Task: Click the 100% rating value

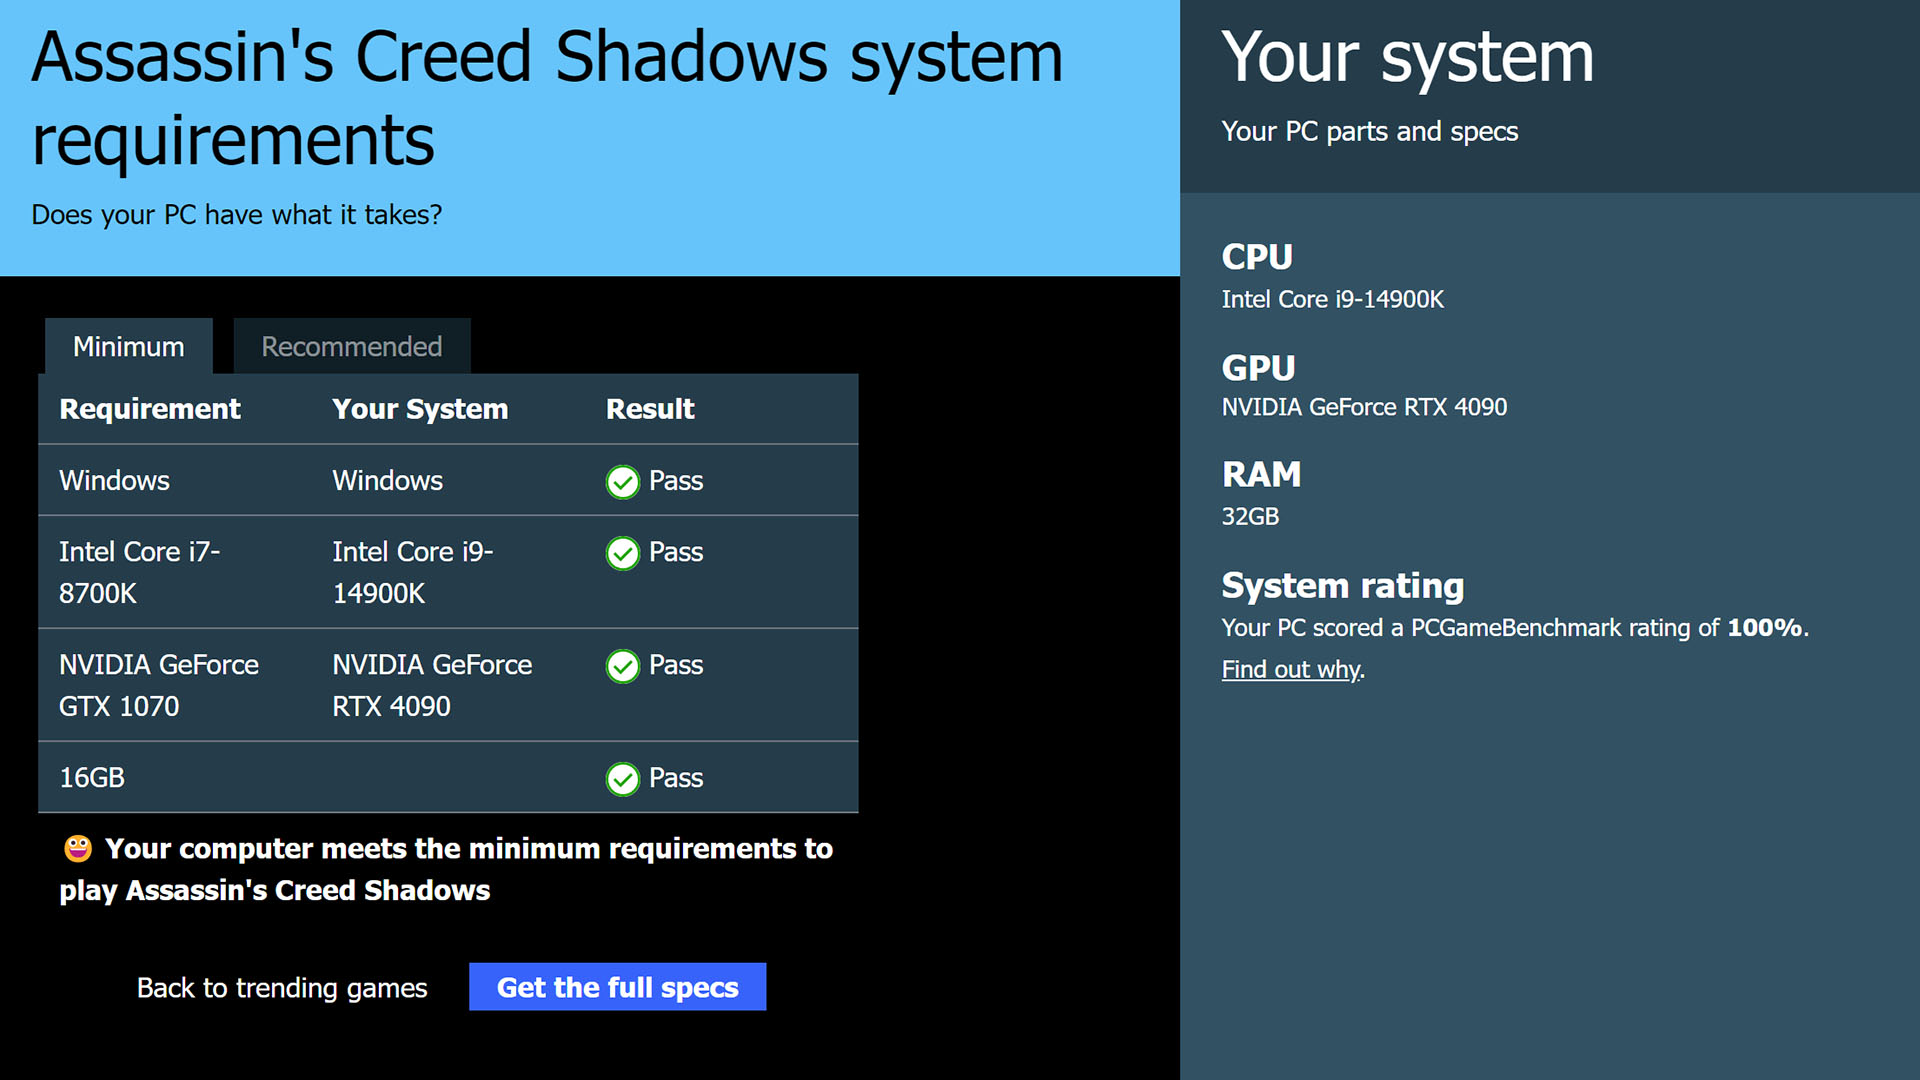Action: coord(1766,627)
